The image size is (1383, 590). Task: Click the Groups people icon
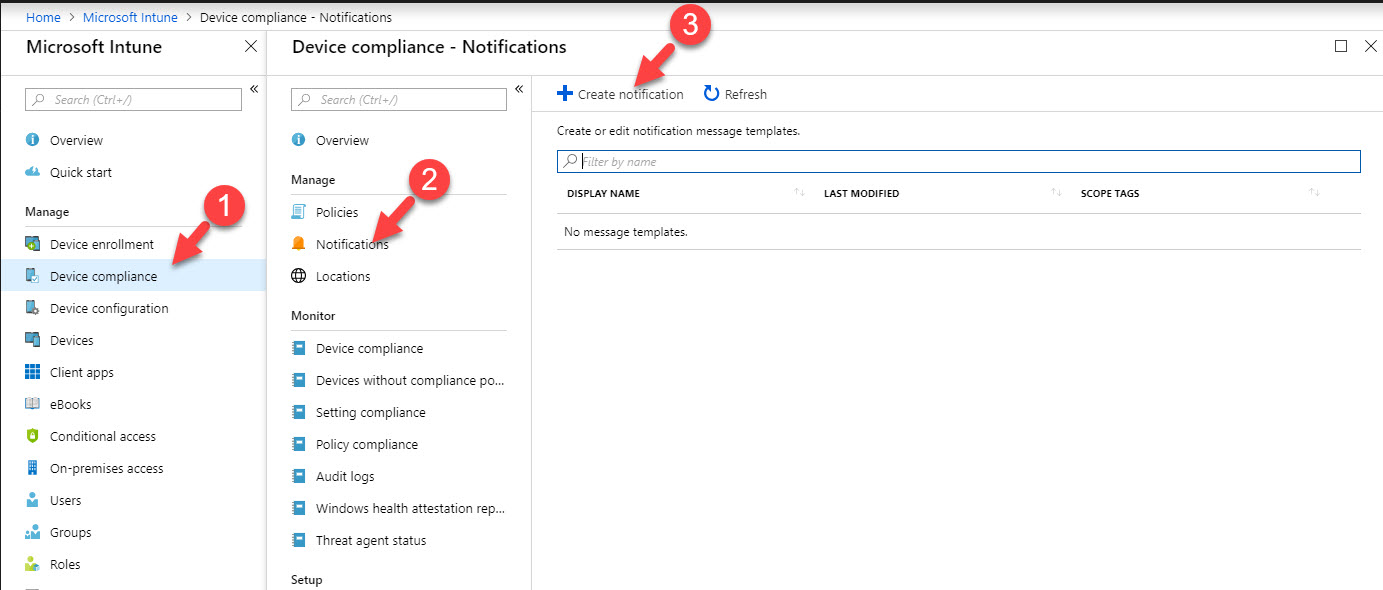(x=32, y=532)
